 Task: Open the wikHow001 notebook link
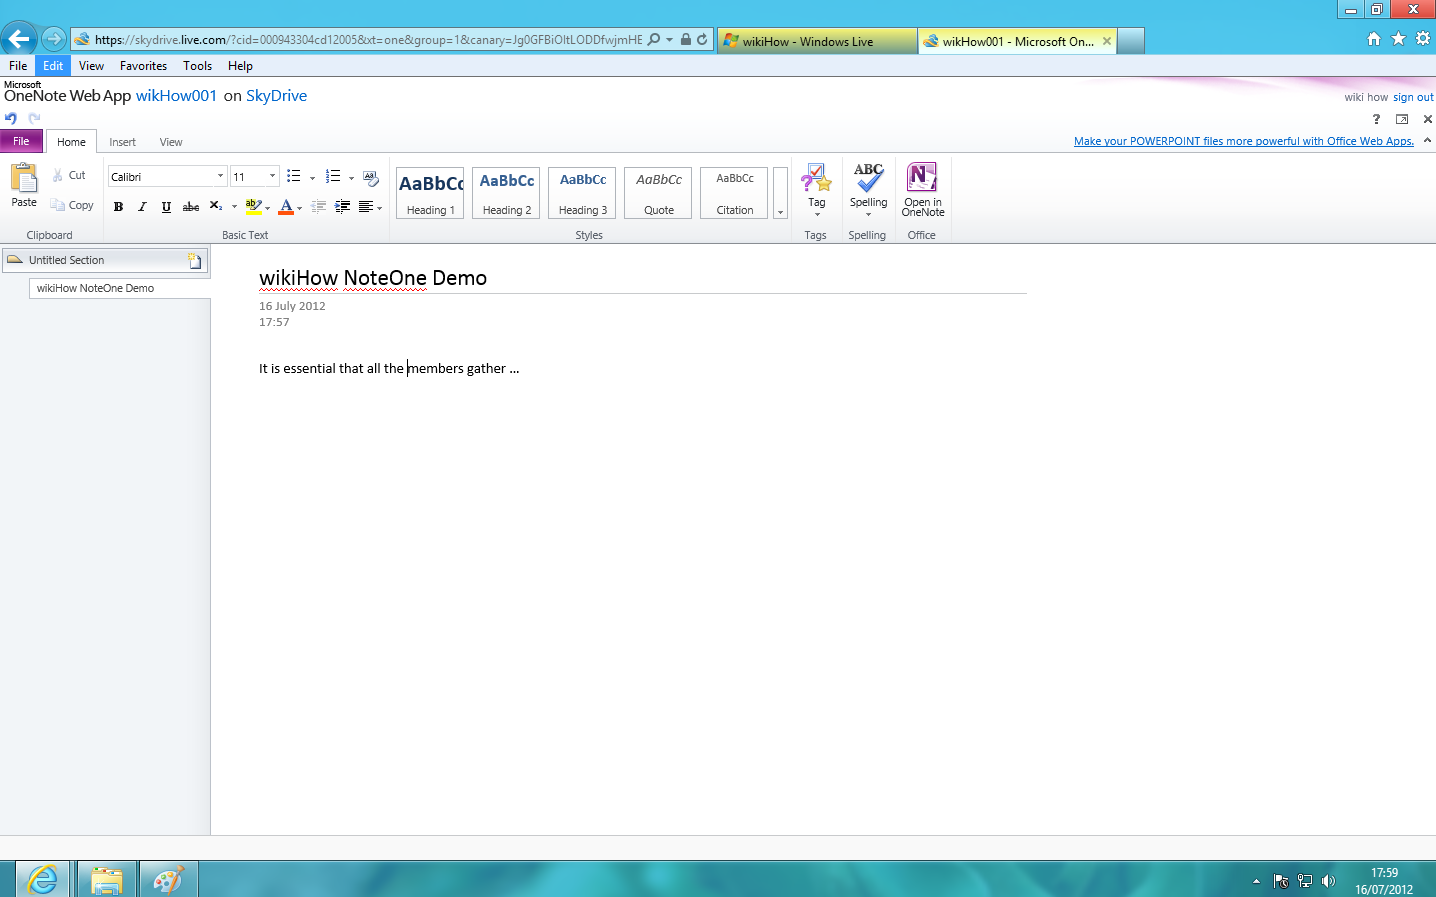pyautogui.click(x=176, y=96)
